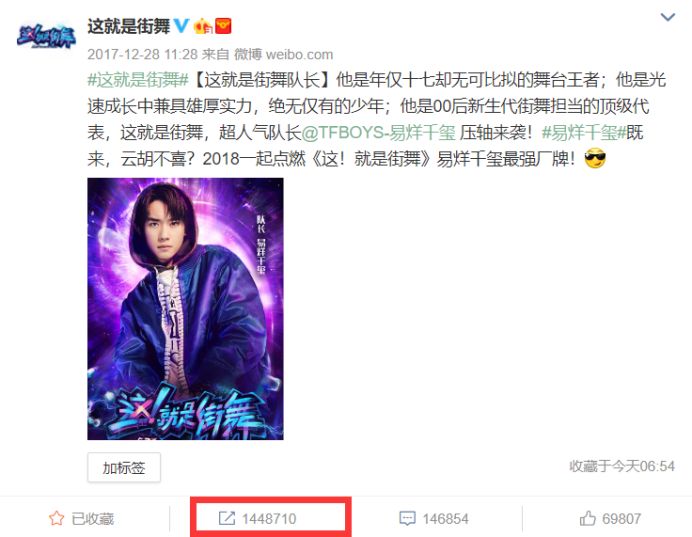This screenshot has width=692, height=537.
Task: Click the blue verified V badge
Action: [181, 26]
